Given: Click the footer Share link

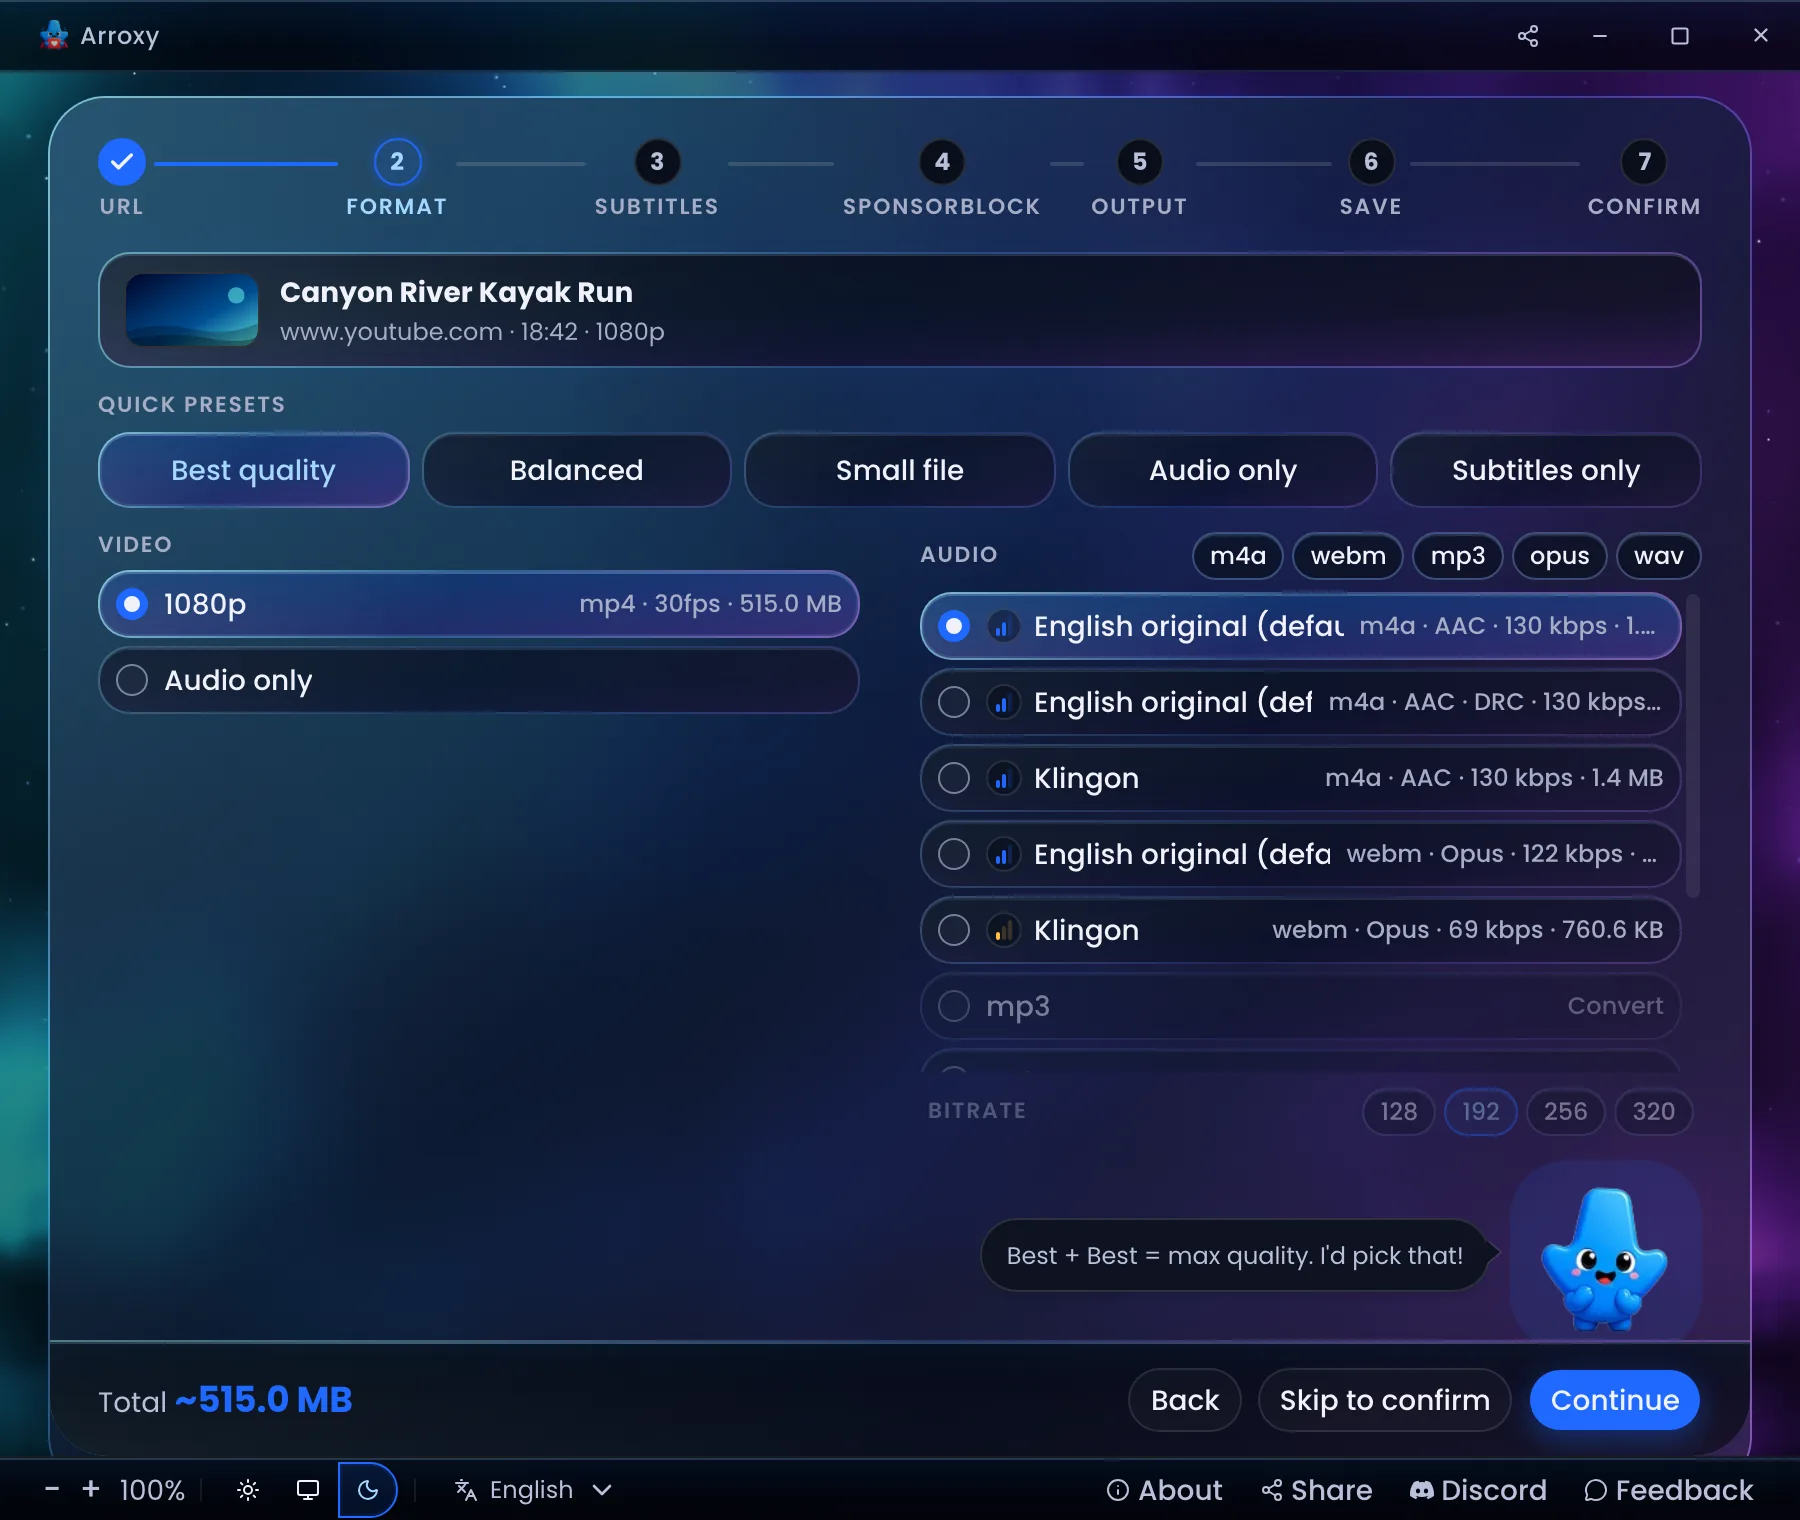Looking at the screenshot, I should (1316, 1490).
